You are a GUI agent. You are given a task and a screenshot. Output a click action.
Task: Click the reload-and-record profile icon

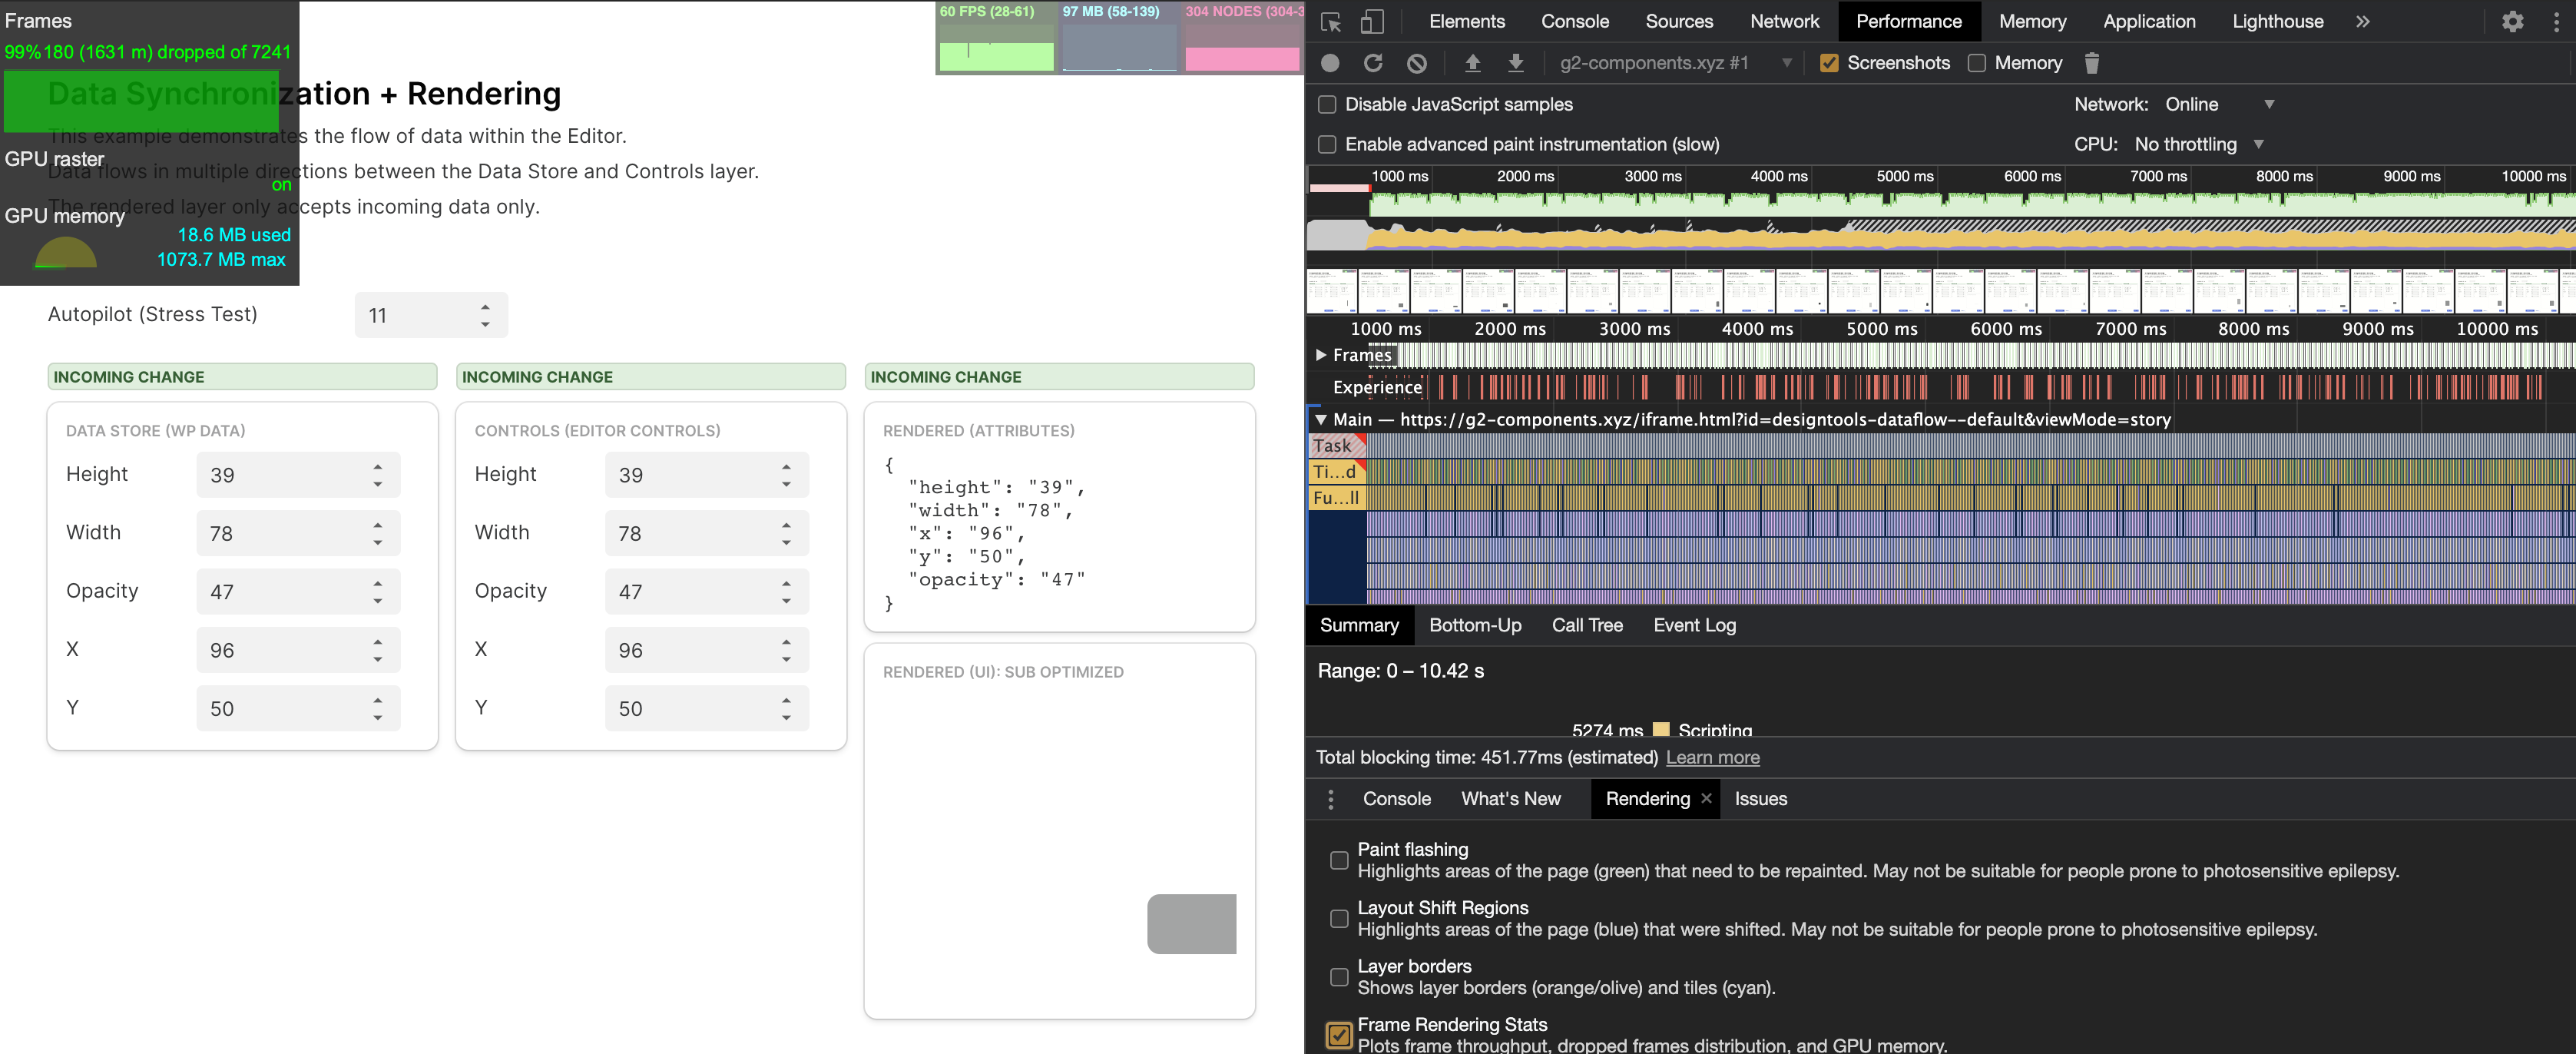[1373, 62]
